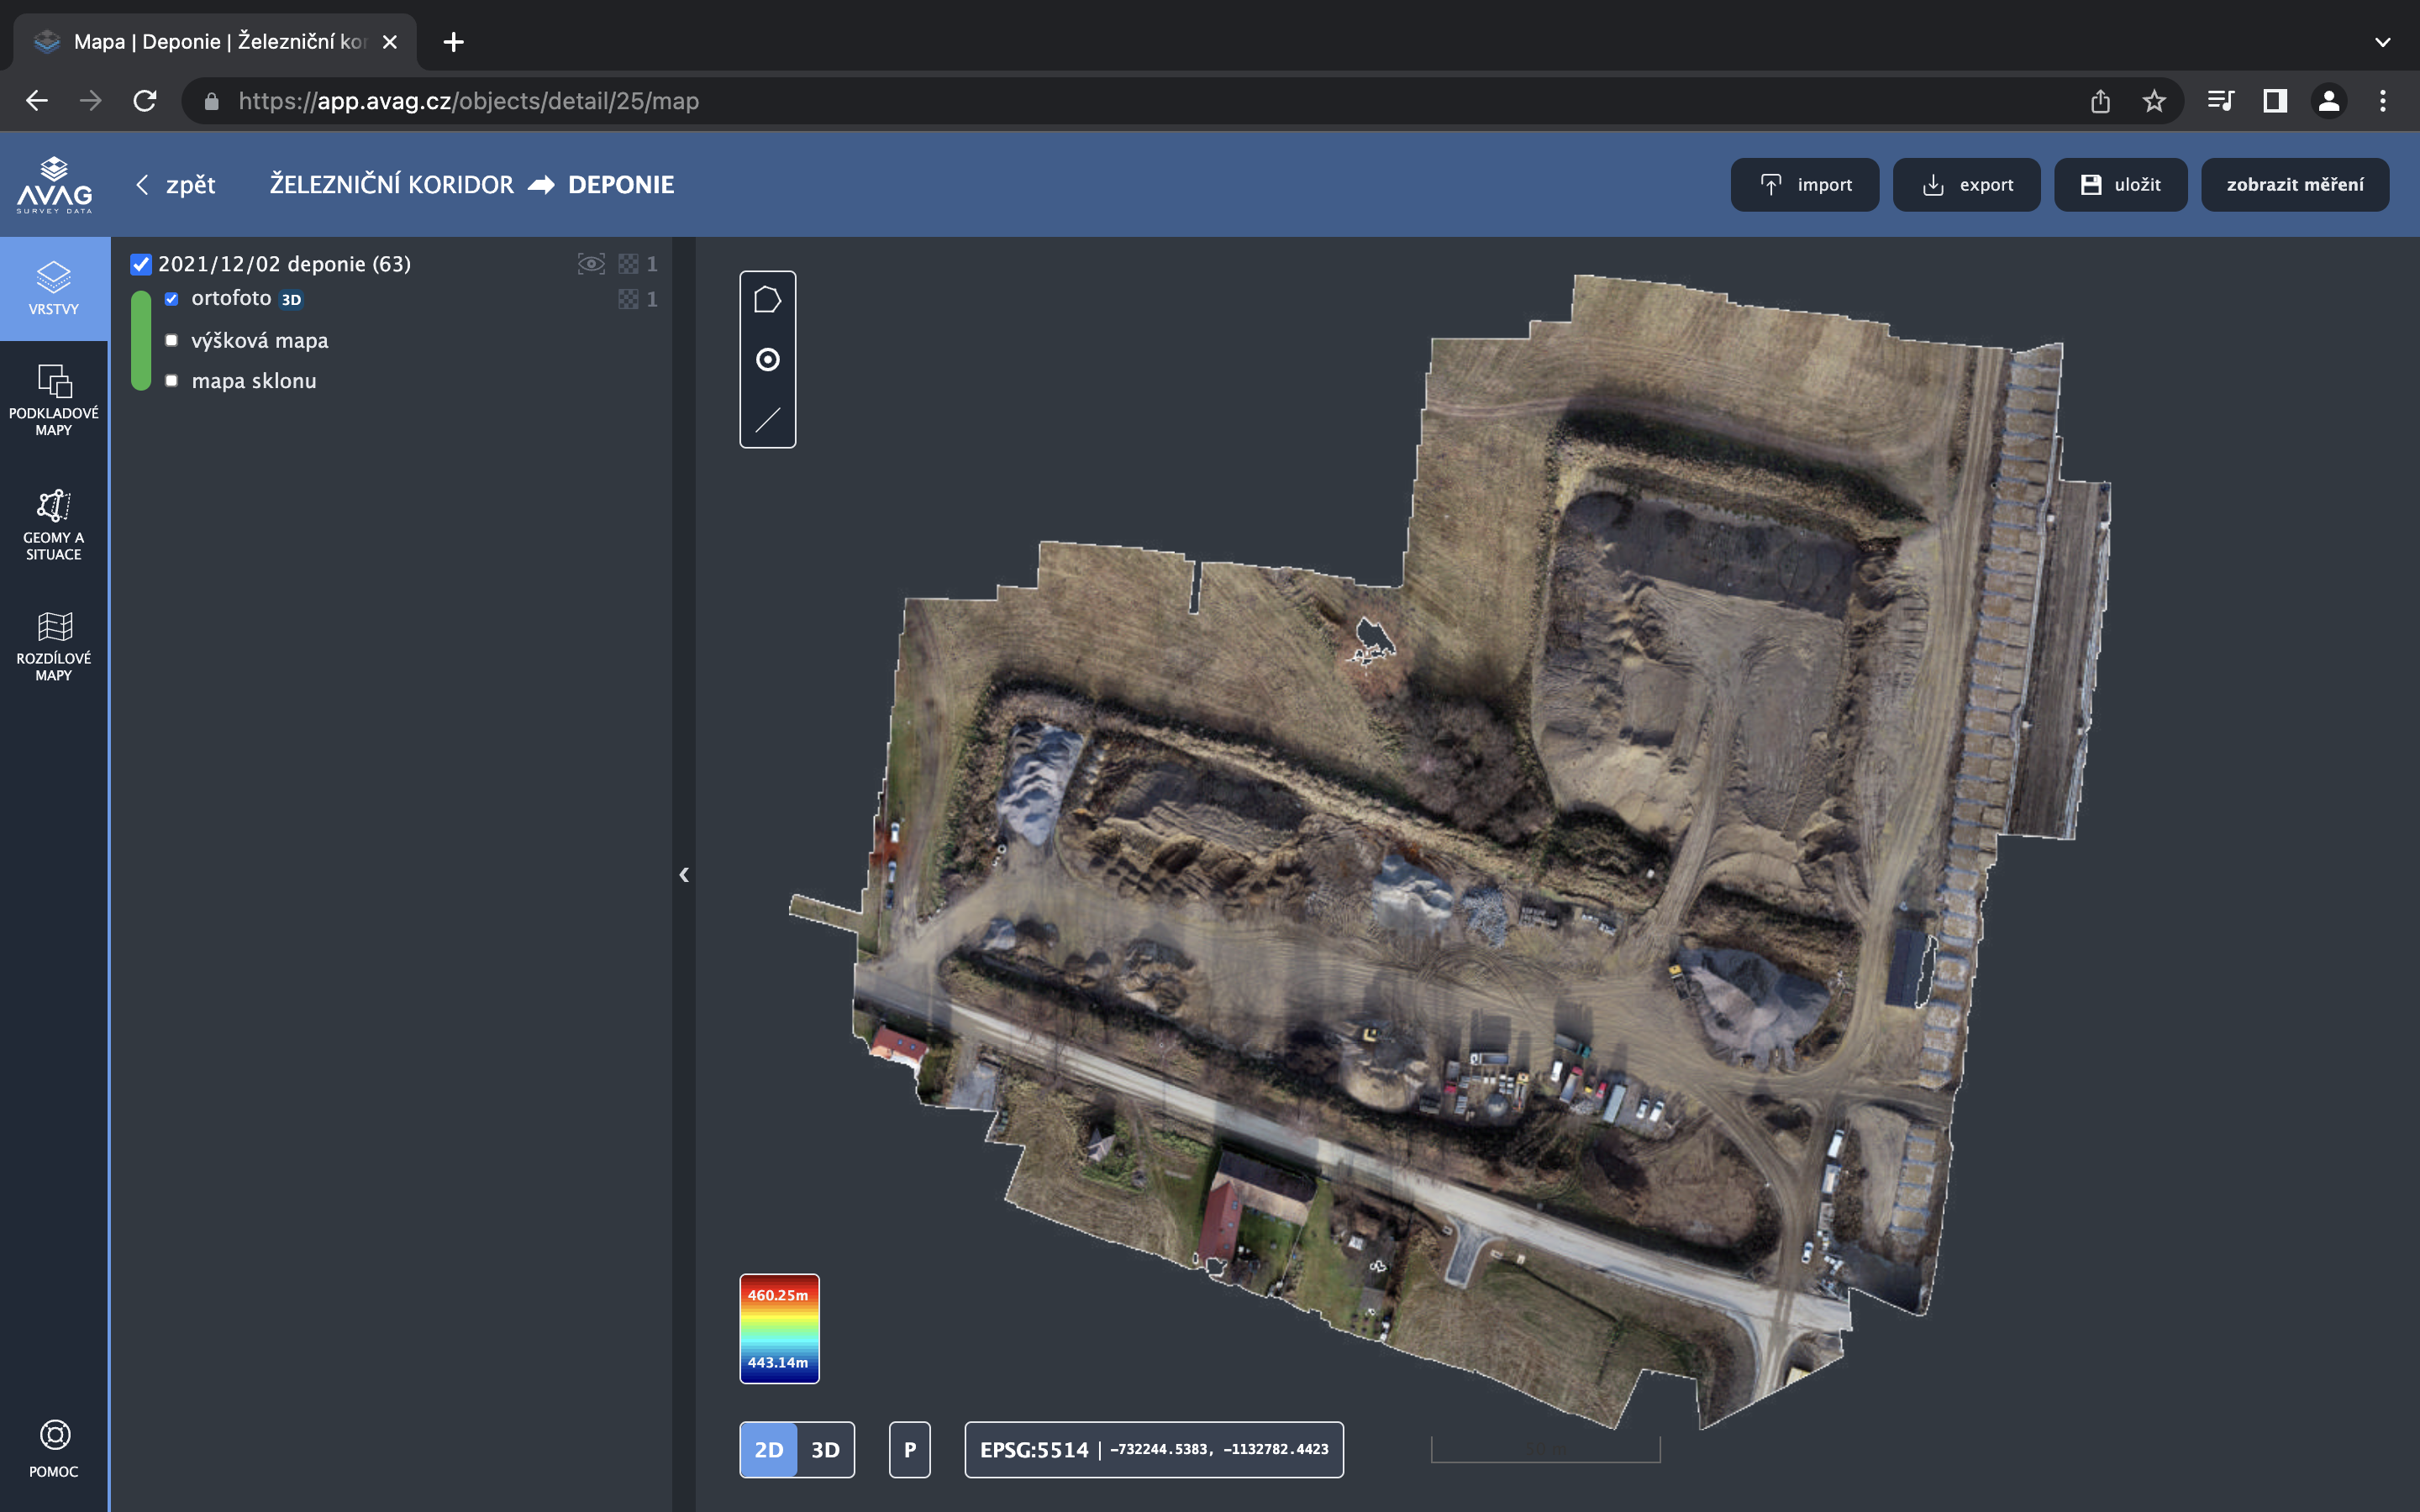Click zobrazit měření button

(x=2294, y=185)
